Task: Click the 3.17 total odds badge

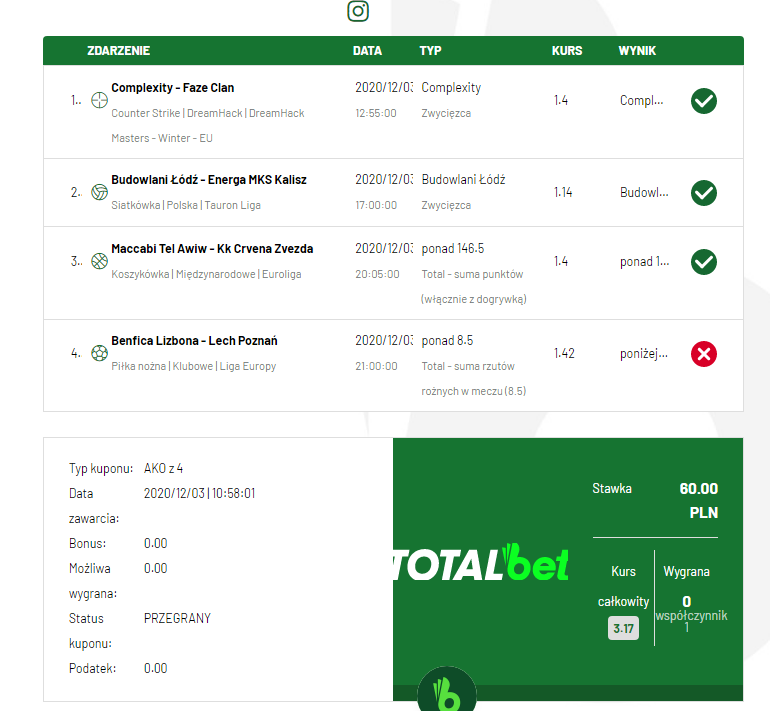Action: point(623,628)
